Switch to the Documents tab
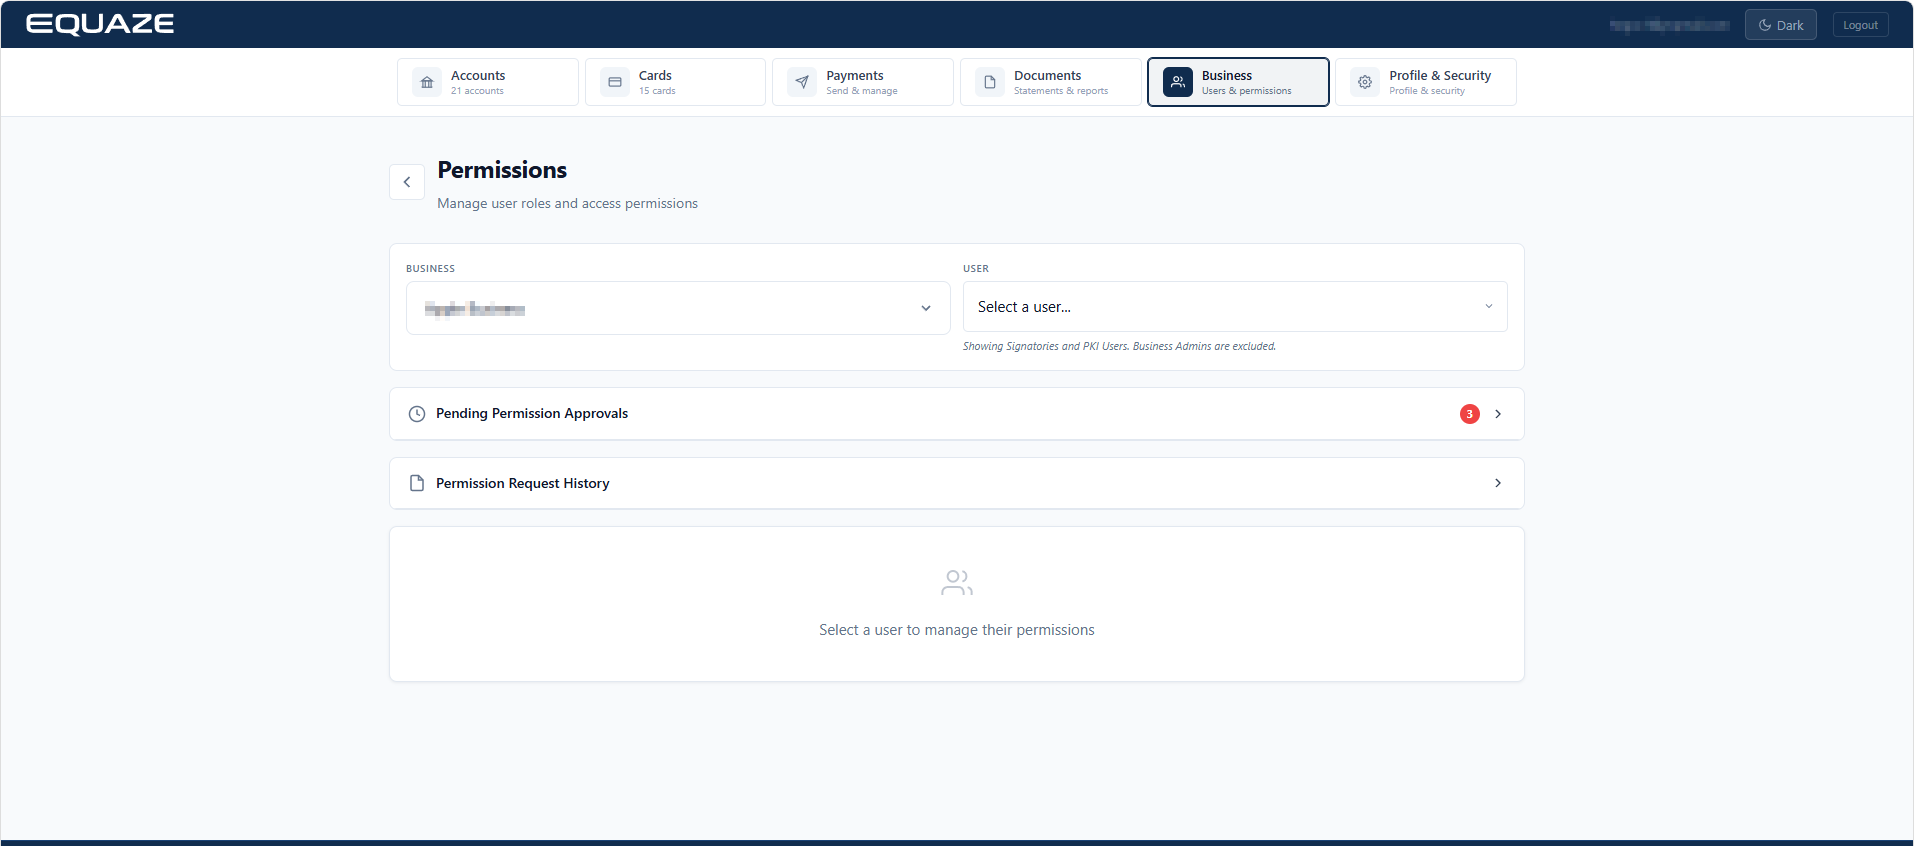Screen dimensions: 1917x846 tap(1051, 82)
